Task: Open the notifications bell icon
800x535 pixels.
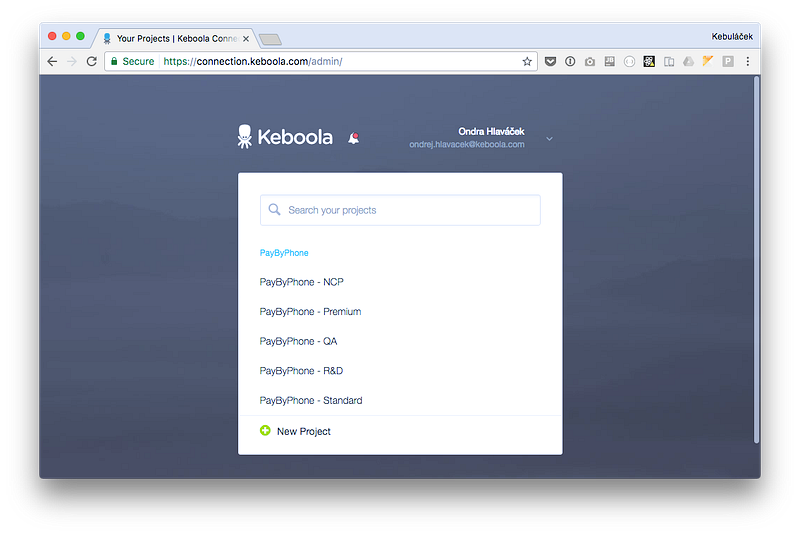Action: point(354,138)
